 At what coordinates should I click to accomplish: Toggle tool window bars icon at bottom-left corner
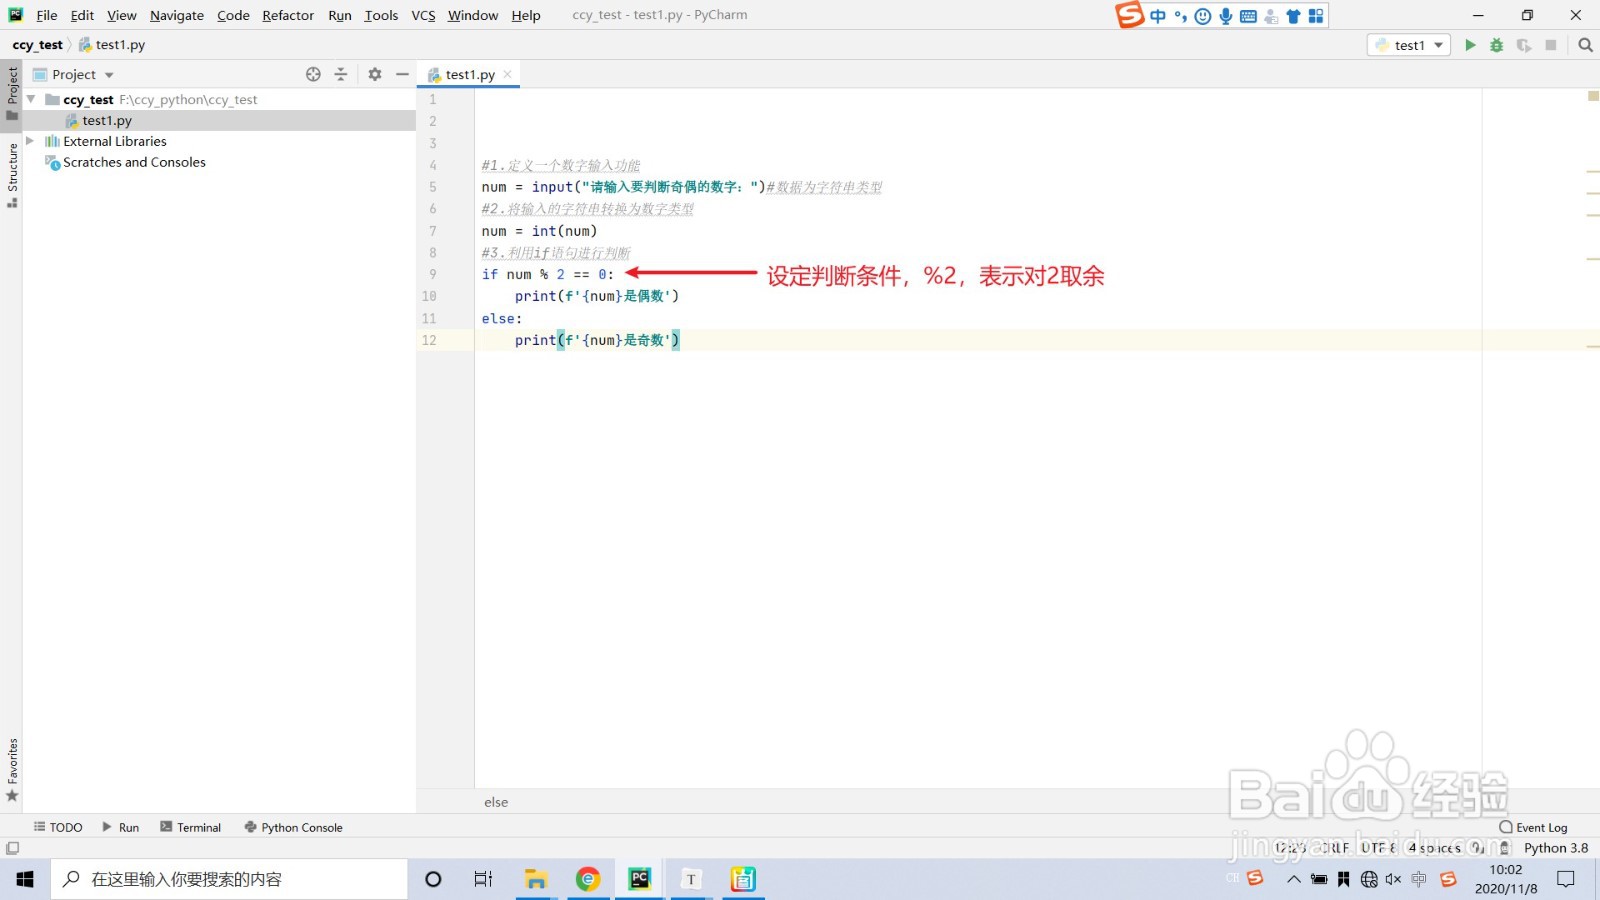coord(12,848)
